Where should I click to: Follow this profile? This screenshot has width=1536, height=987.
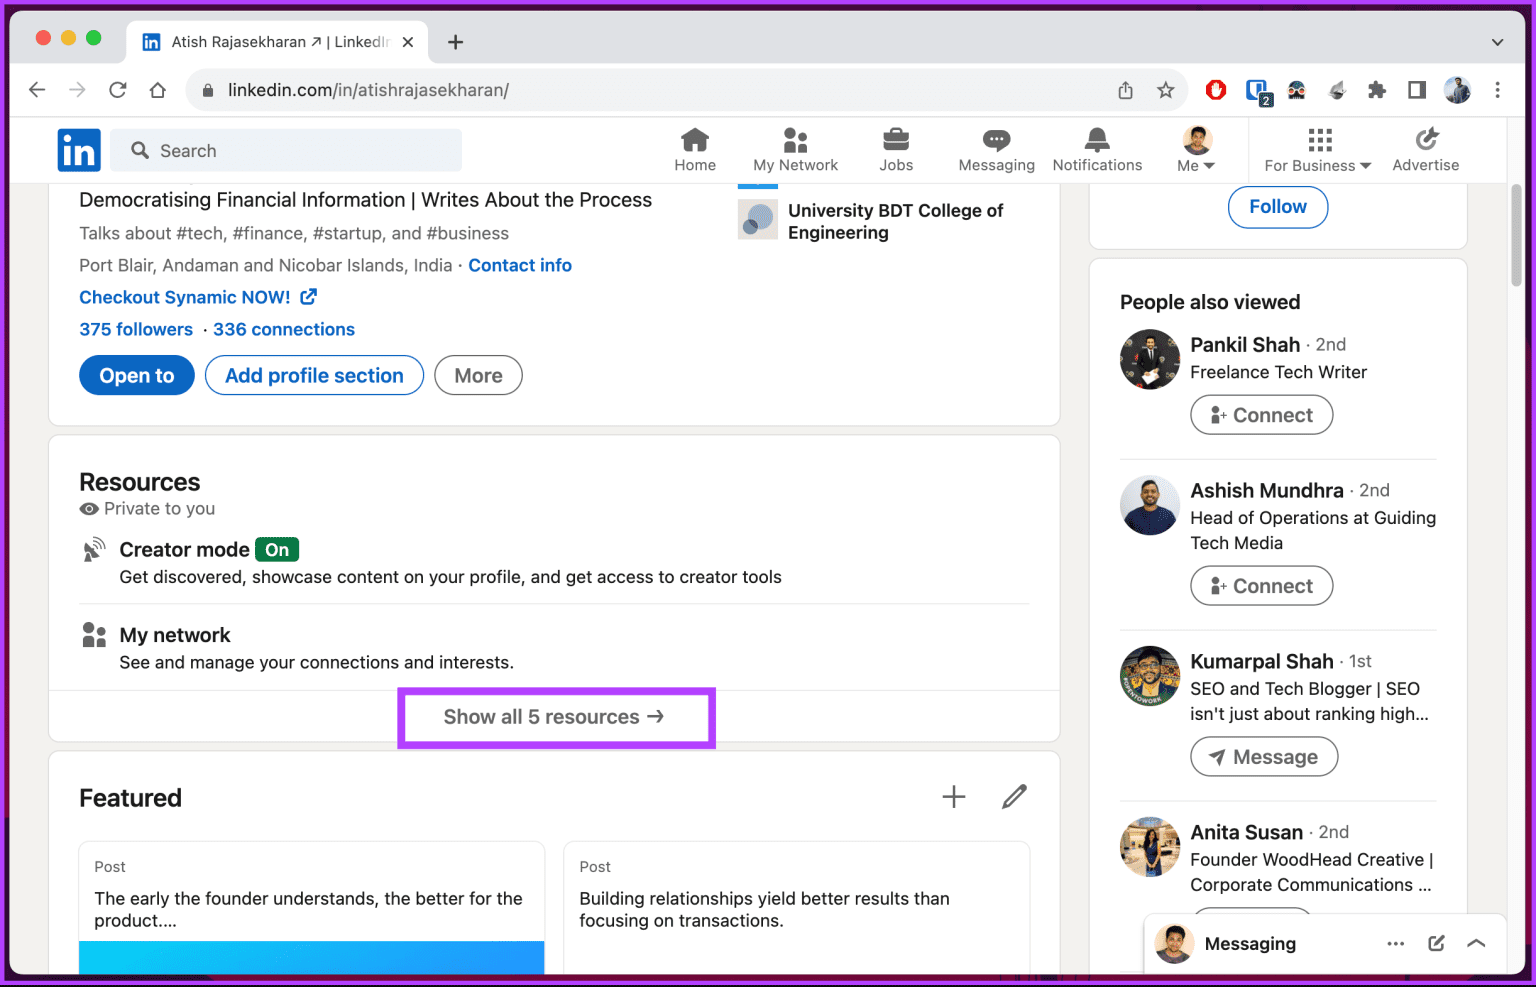click(1277, 207)
